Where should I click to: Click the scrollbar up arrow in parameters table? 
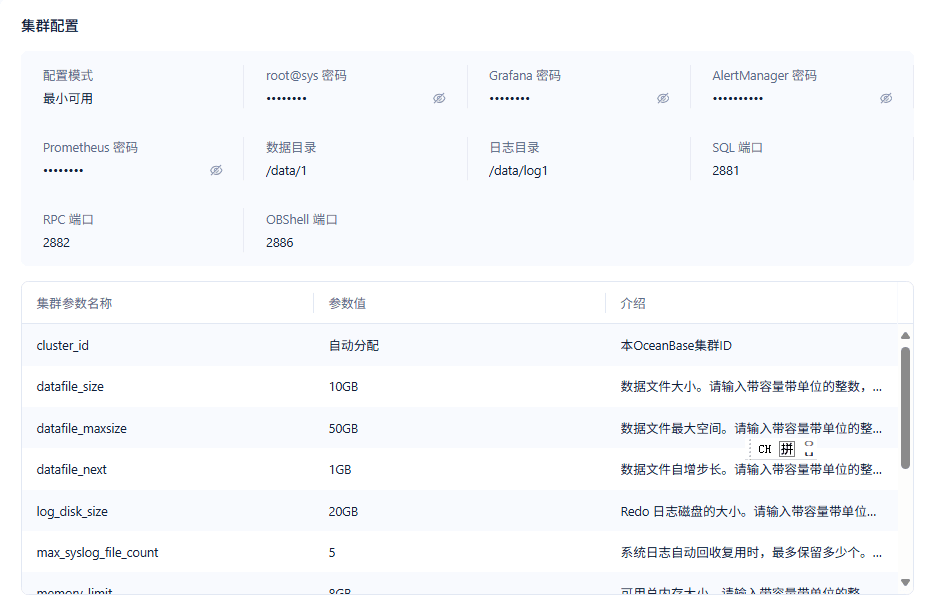tap(906, 336)
